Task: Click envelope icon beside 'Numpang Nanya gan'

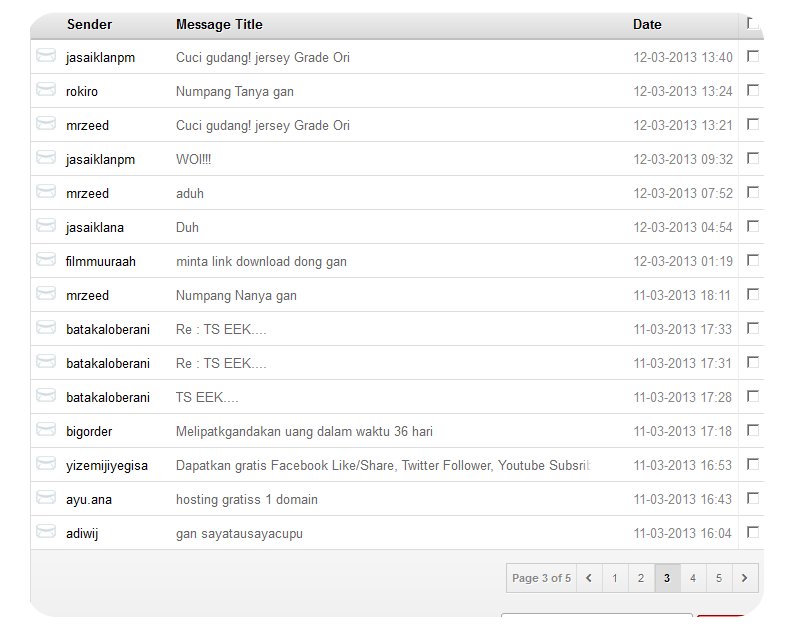Action: [x=46, y=294]
